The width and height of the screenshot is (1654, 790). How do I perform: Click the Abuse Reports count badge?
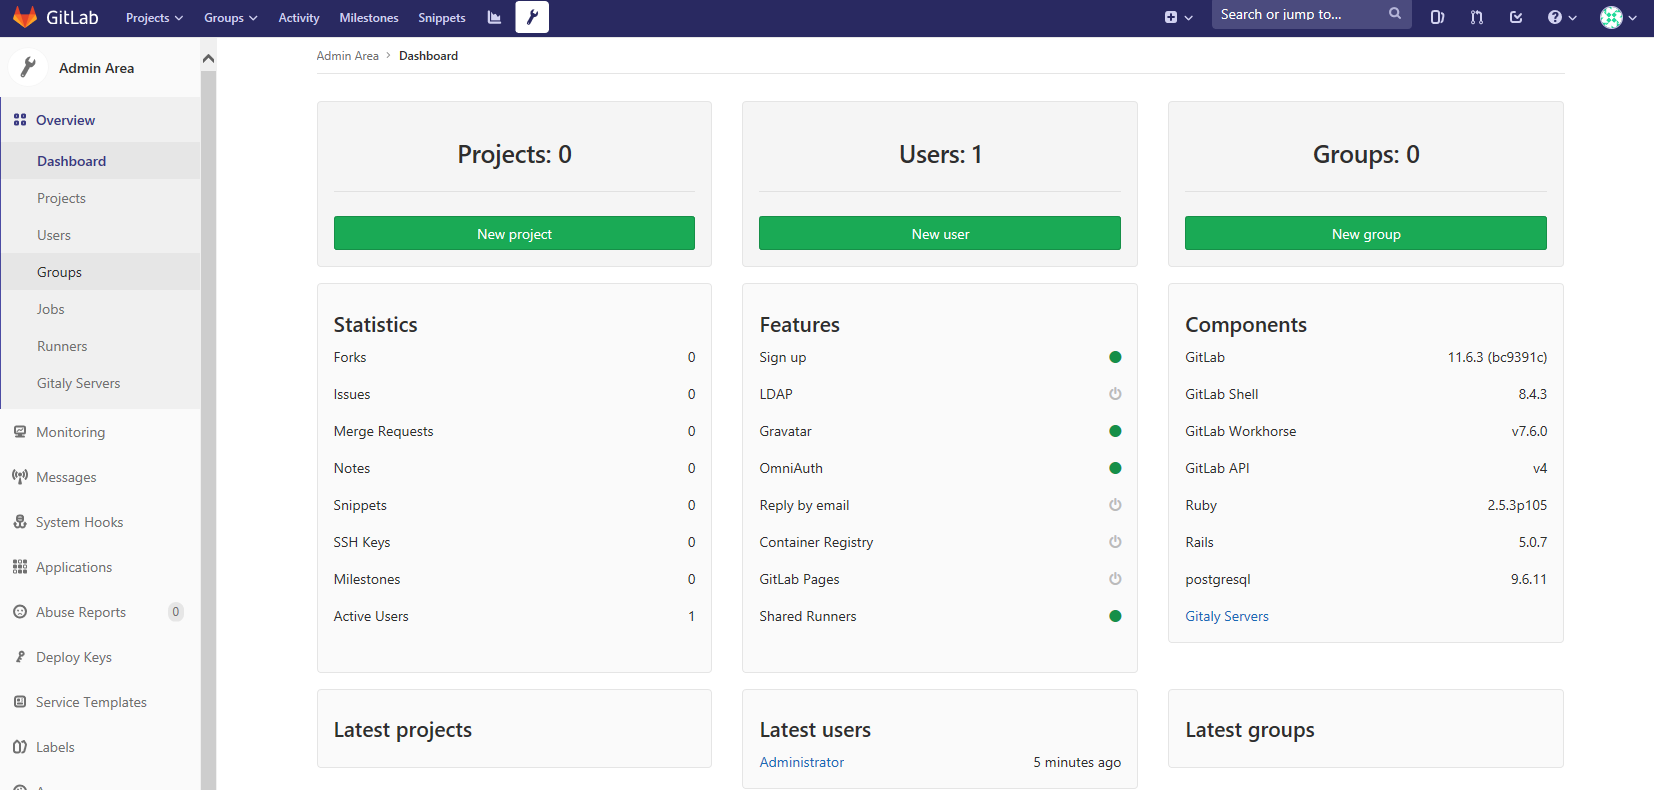pyautogui.click(x=176, y=612)
